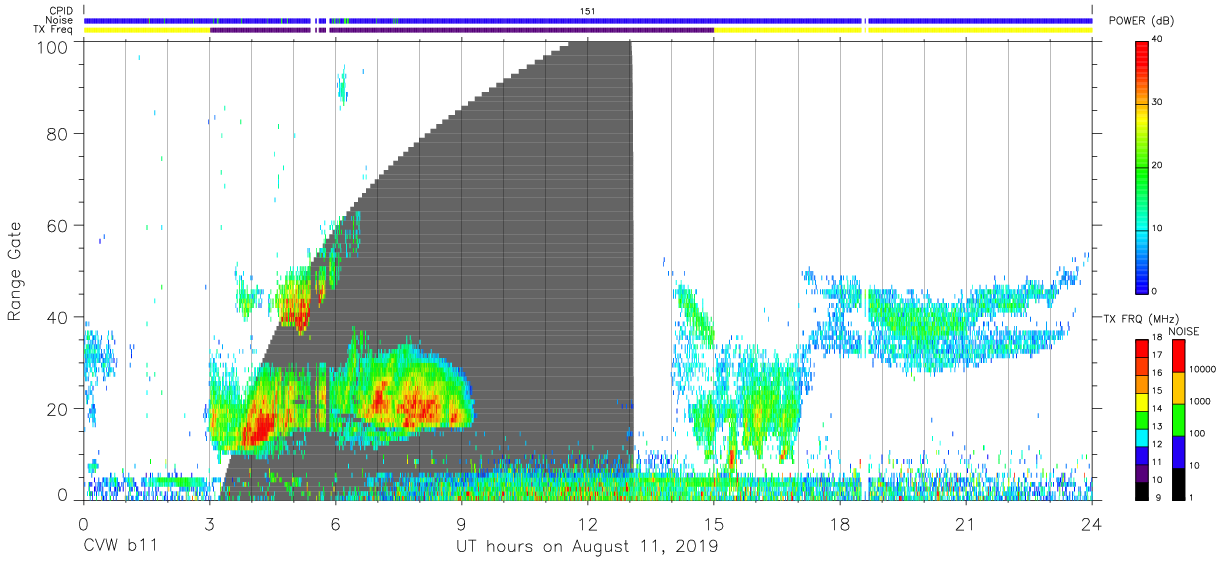Image resolution: width=1228 pixels, height=567 pixels.
Task: Click the 'UT hours on August 11, 2019' label
Action: (587, 547)
